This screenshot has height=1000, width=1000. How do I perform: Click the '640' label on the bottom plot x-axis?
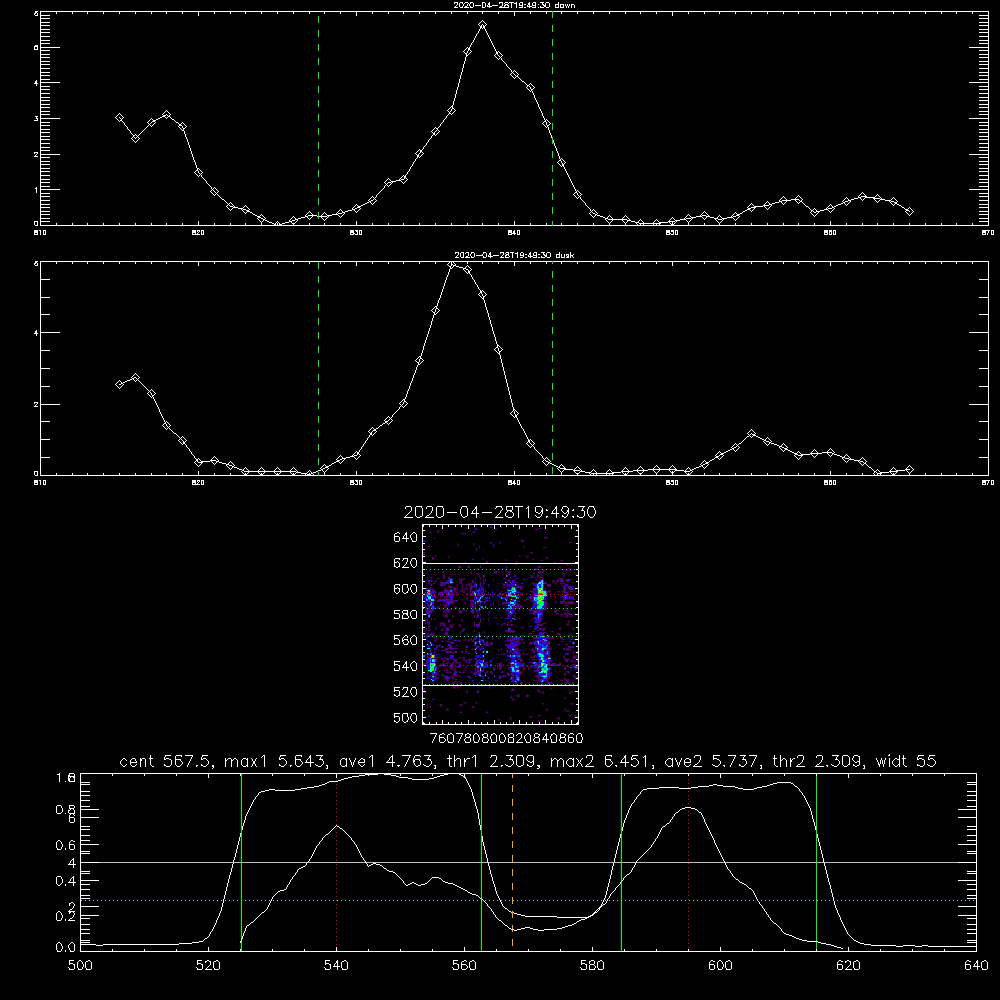[976, 965]
